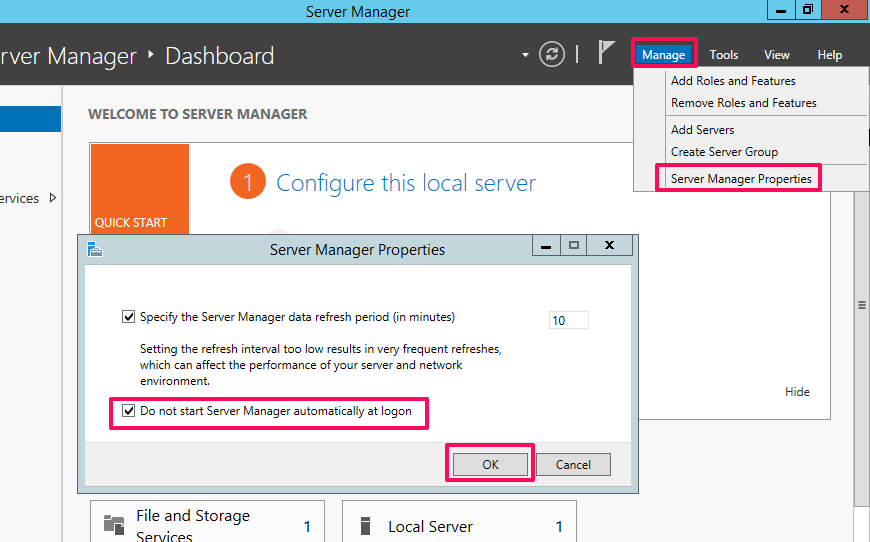Image resolution: width=870 pixels, height=542 pixels.
Task: Click the Server Manager breadcrumb text
Action: click(68, 56)
